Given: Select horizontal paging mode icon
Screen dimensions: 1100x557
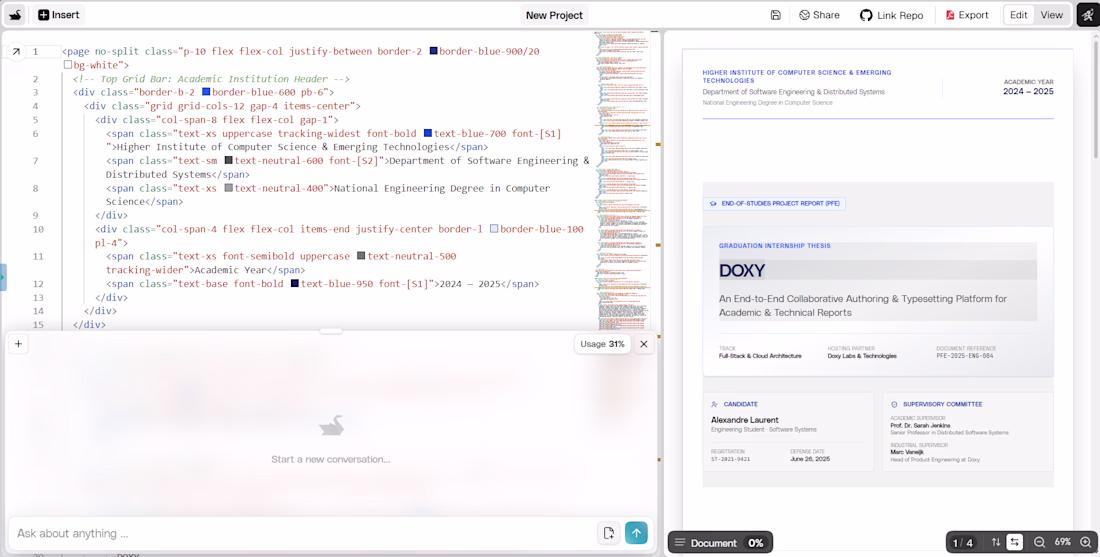Looking at the screenshot, I should [1014, 542].
